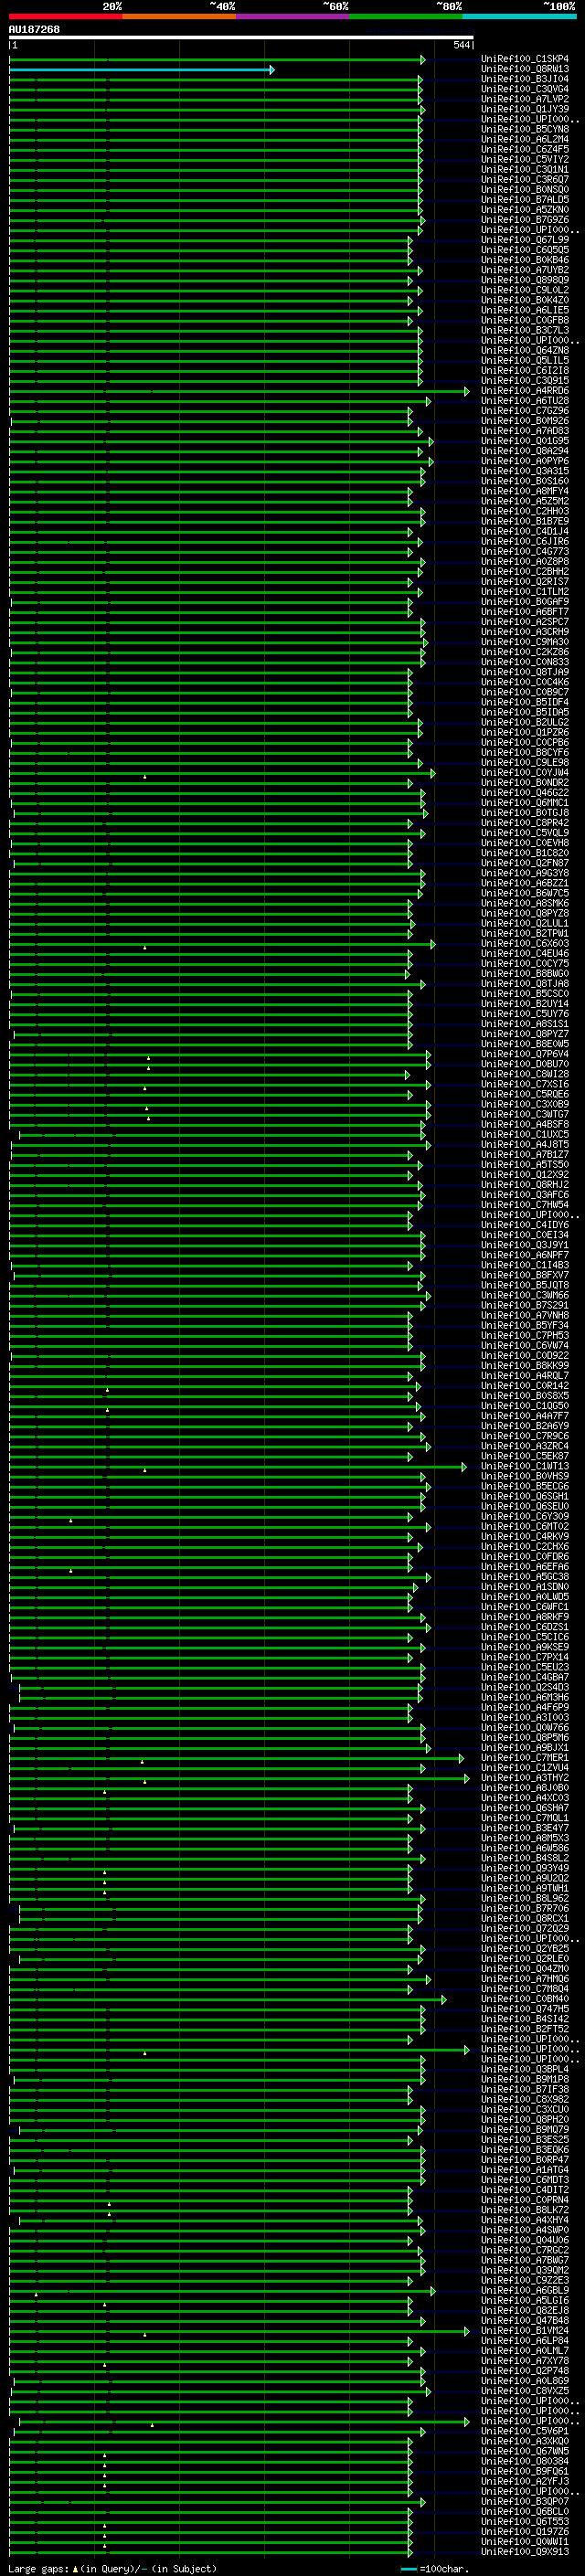Select label UniRef100_C5CIC6
Screen dimensions: 585x2576
coord(525,1637)
